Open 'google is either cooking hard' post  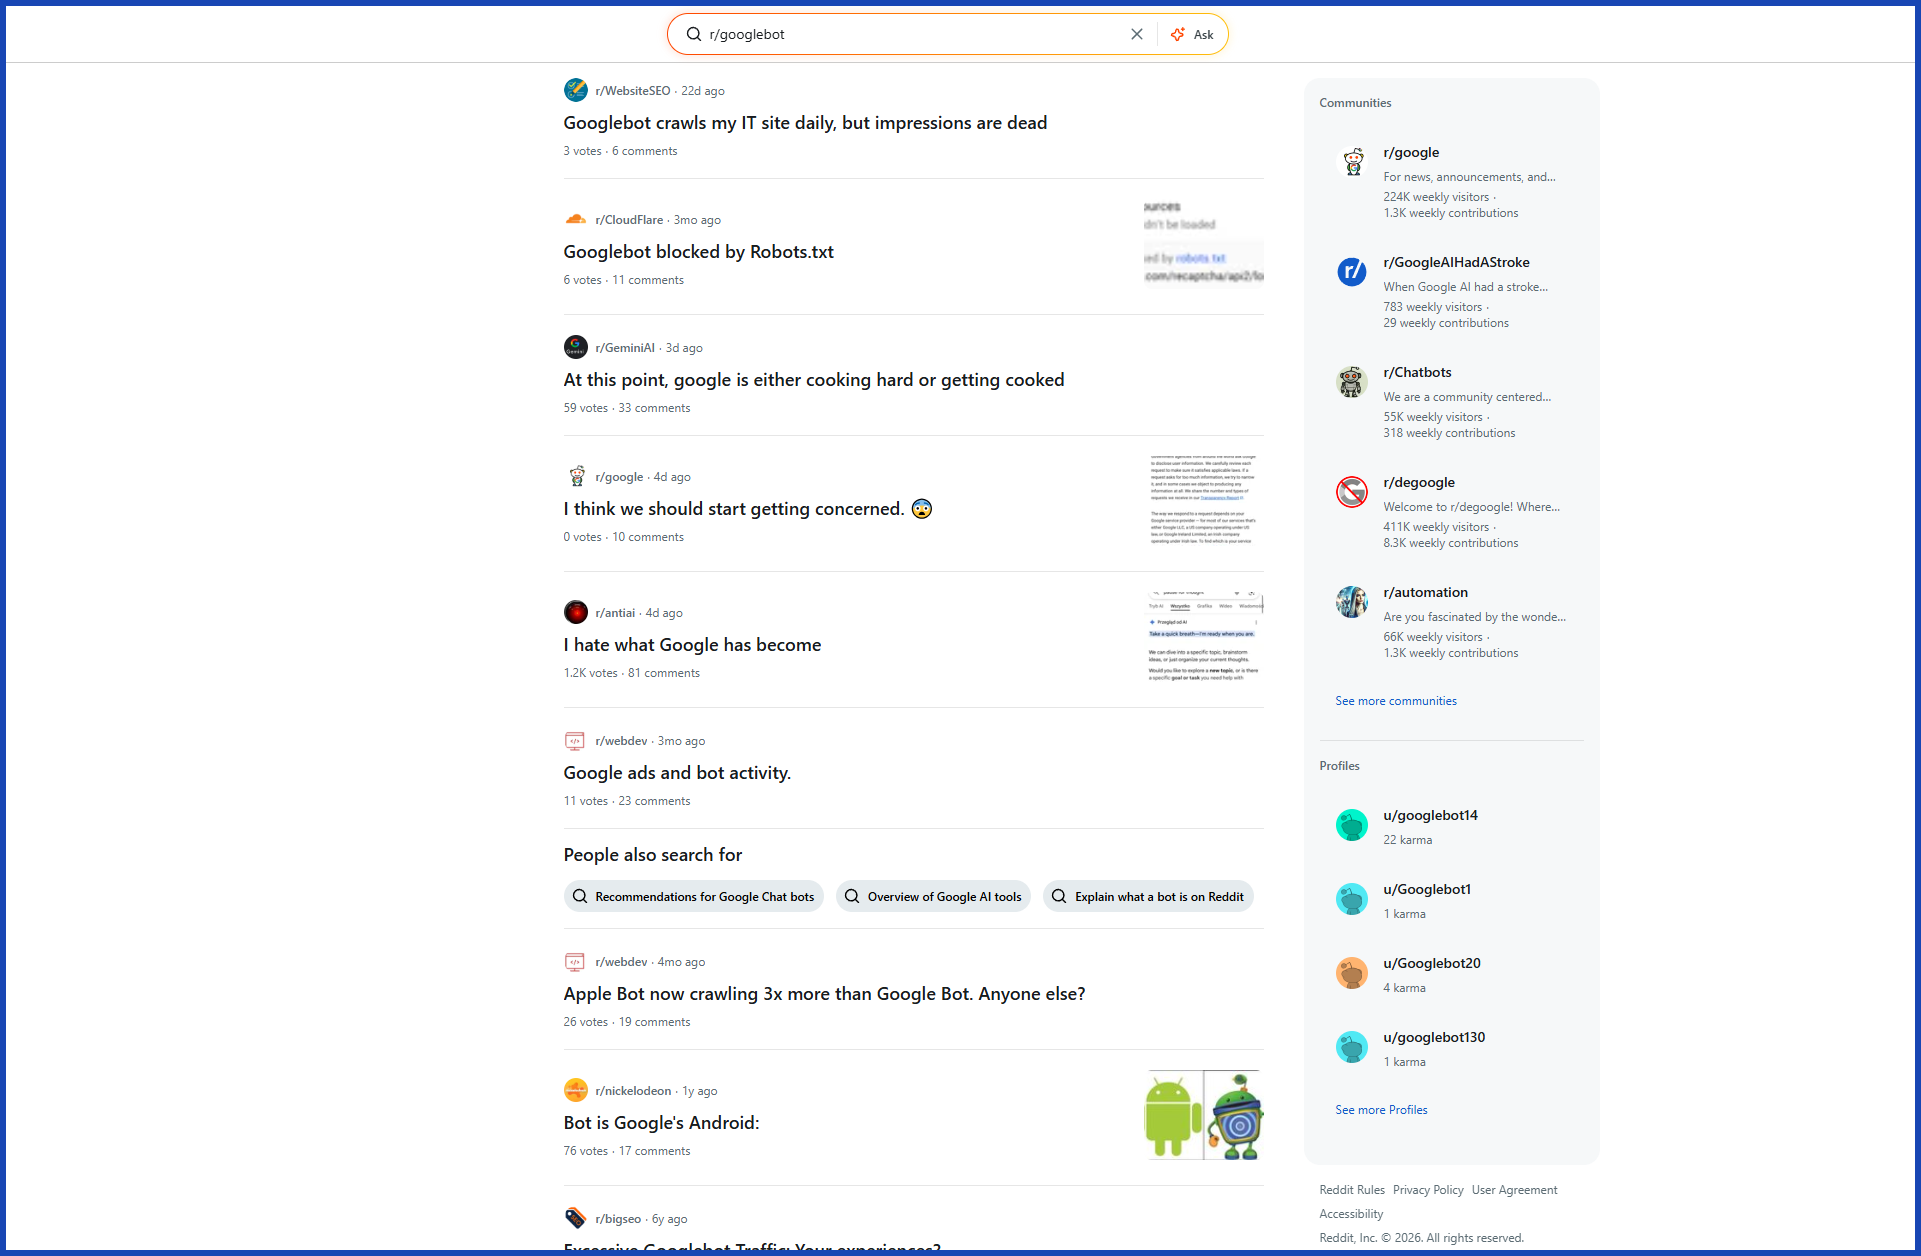(814, 380)
